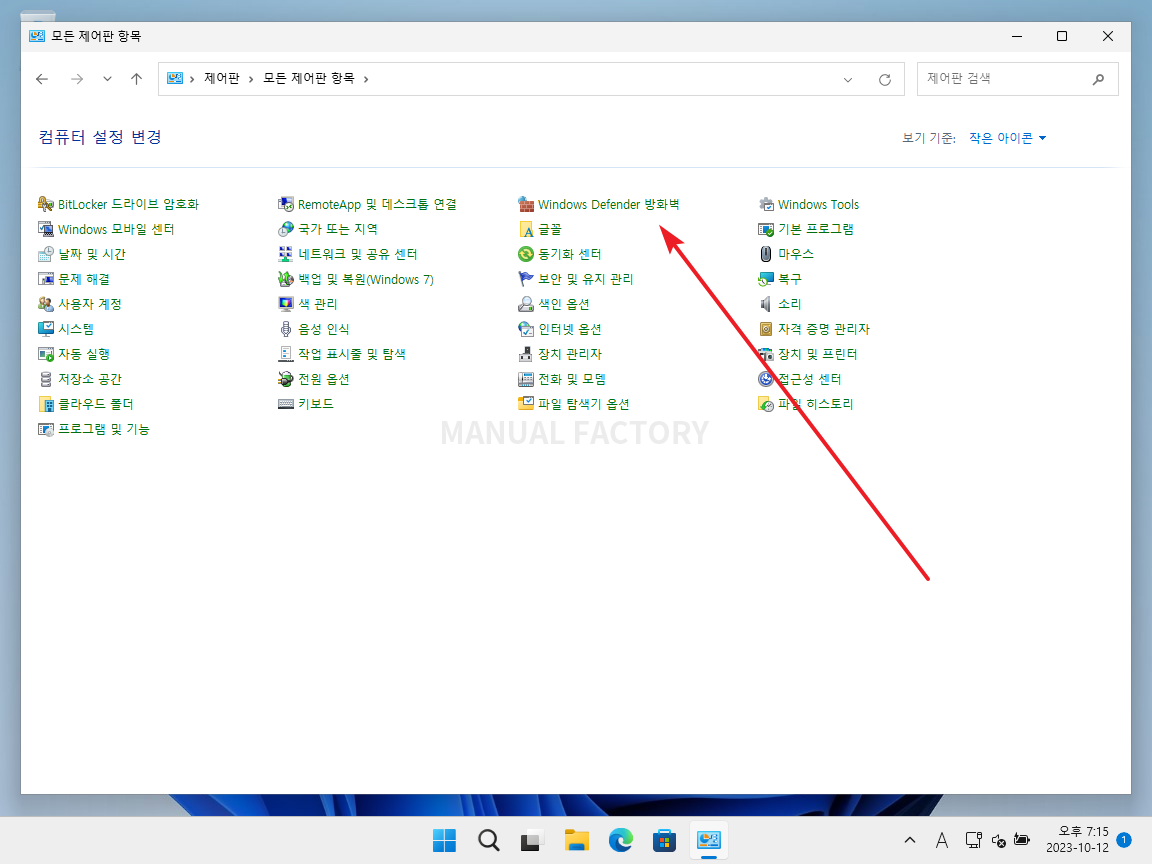Click the 백업 및 복원(Windows 7) icon
Viewport: 1152px width, 864px height.
[x=286, y=279]
